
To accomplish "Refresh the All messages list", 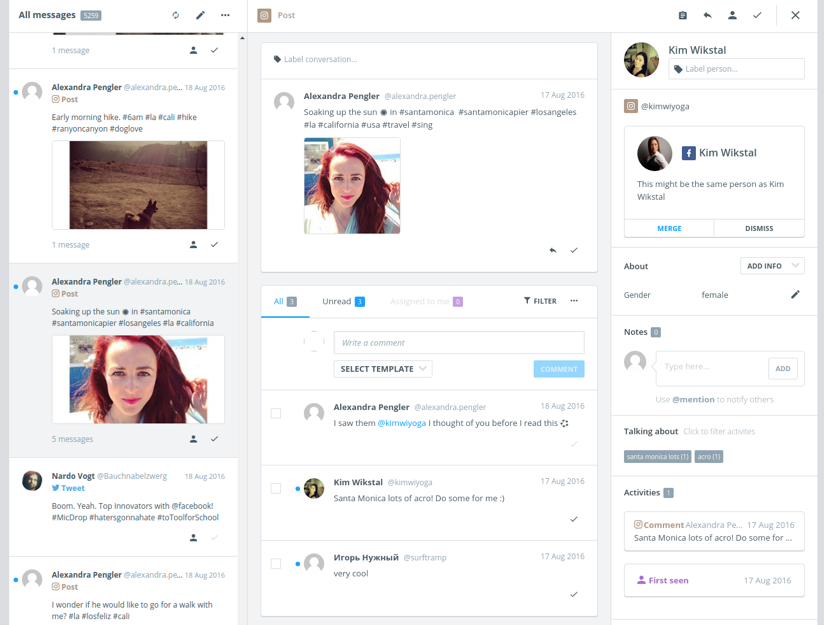I will point(176,15).
